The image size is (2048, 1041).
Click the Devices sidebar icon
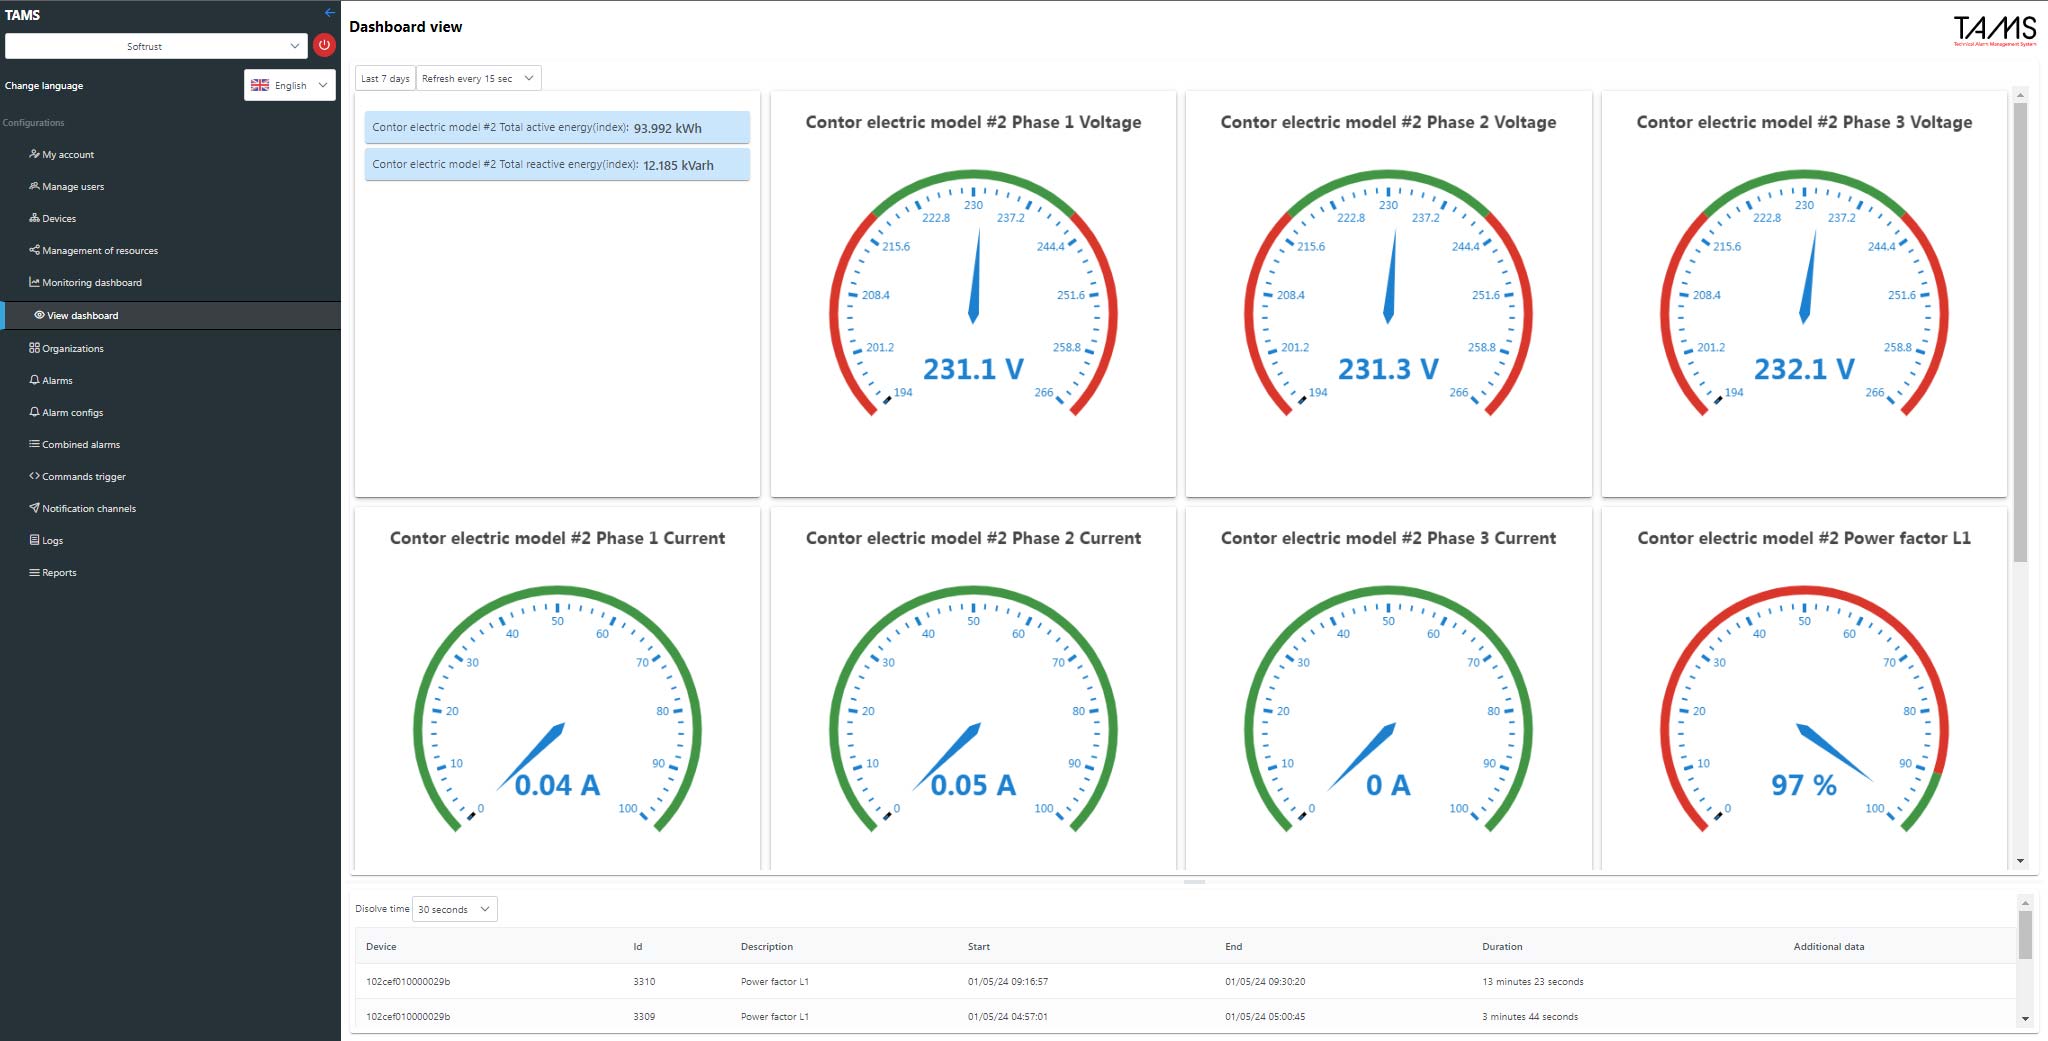[34, 218]
